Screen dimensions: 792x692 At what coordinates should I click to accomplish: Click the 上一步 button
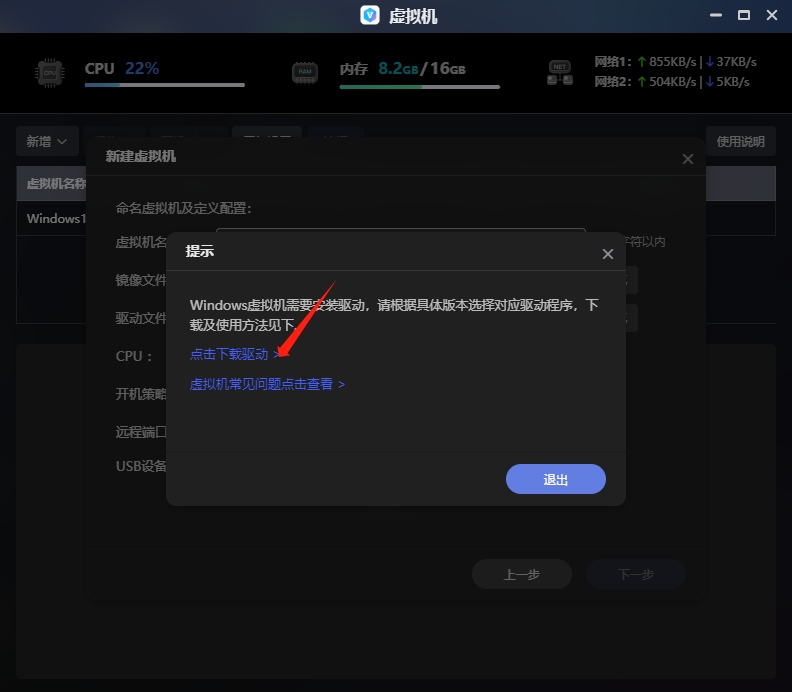point(522,574)
